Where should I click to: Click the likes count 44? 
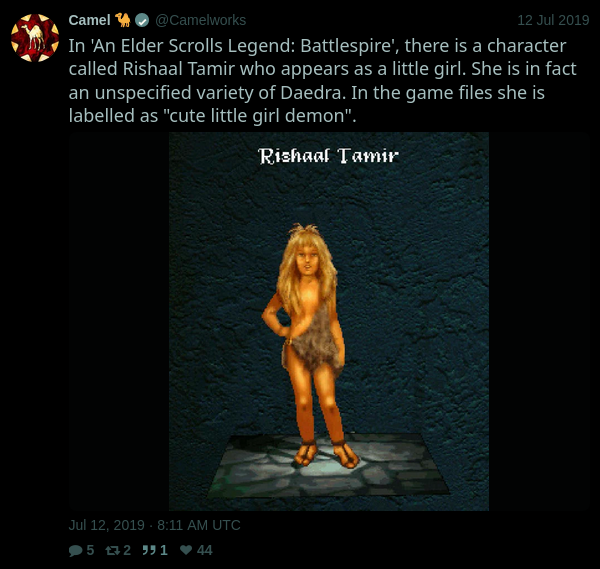[x=205, y=550]
